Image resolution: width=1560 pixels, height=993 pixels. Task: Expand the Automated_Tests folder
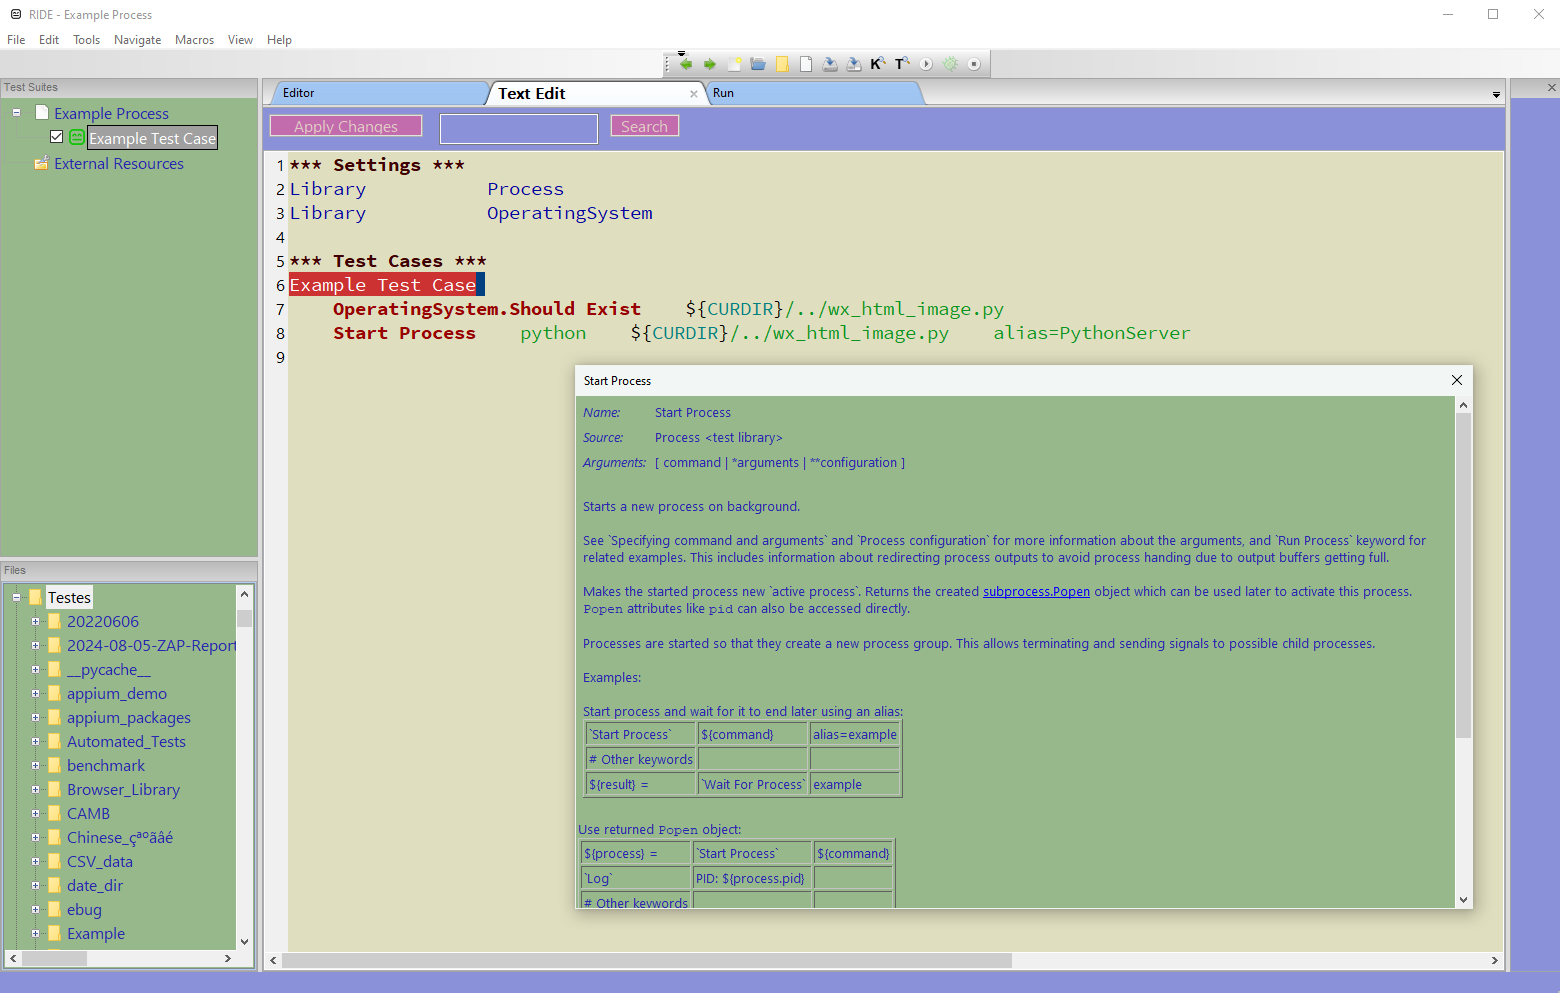click(x=35, y=741)
